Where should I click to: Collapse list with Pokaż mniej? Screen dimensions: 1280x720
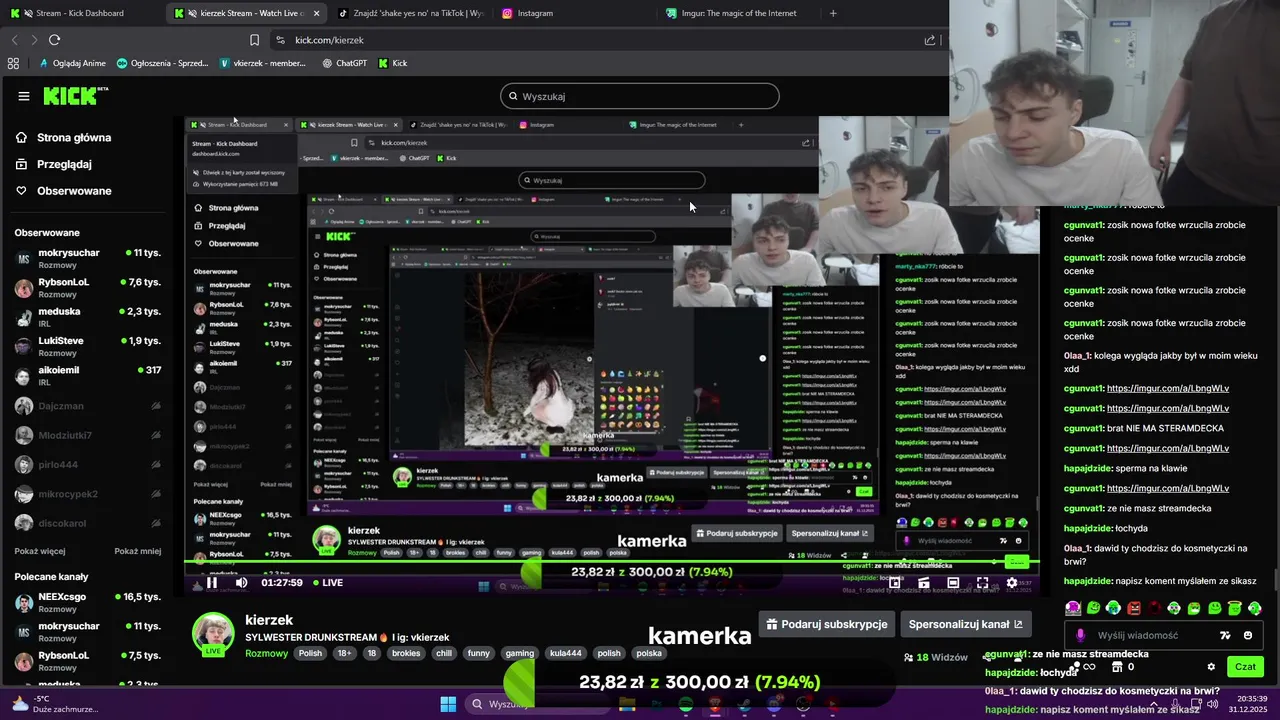[x=137, y=551]
